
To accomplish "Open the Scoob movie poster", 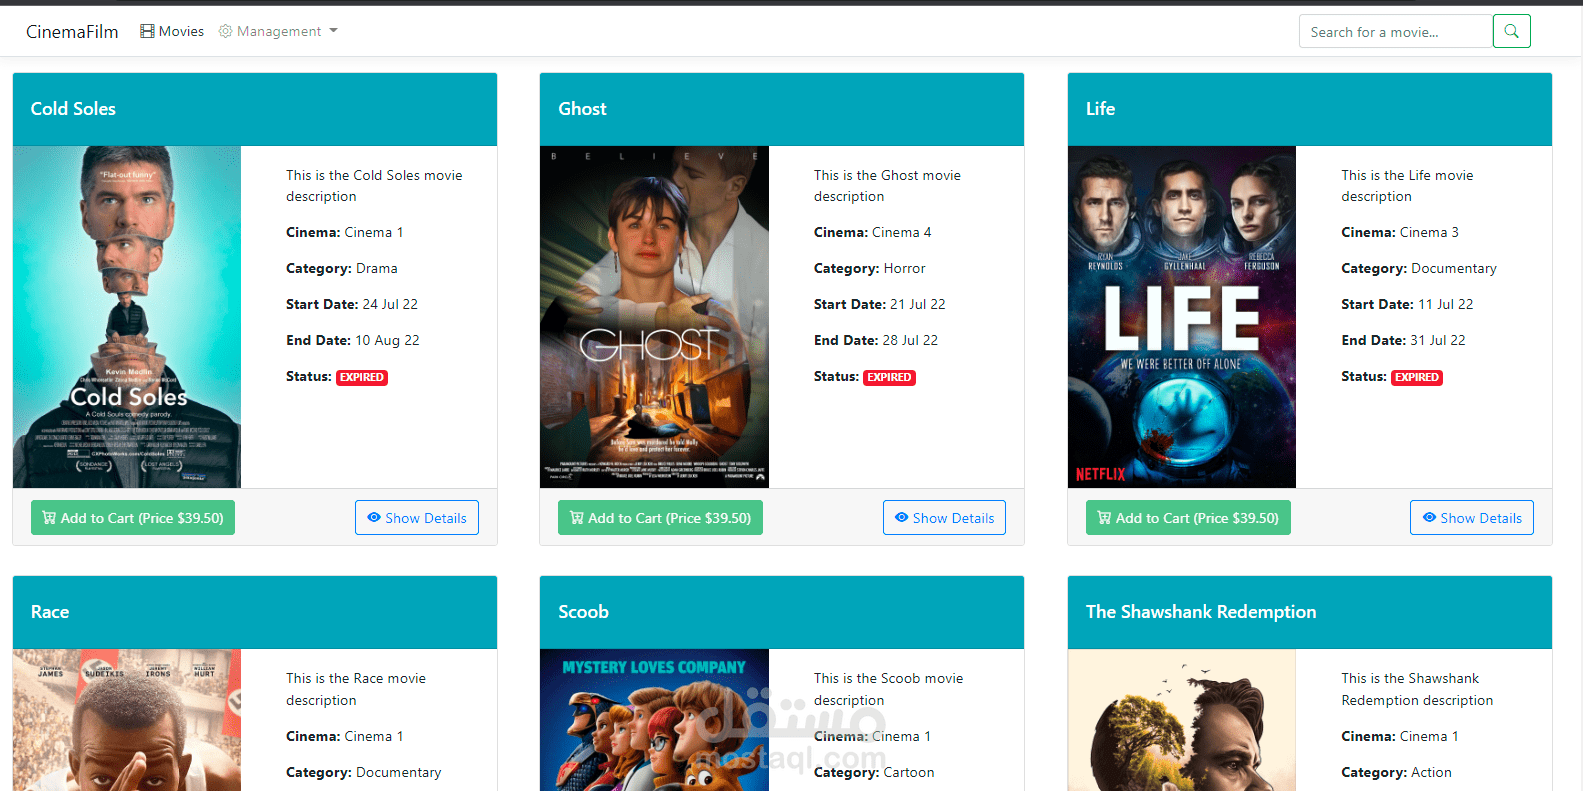I will coord(654,720).
